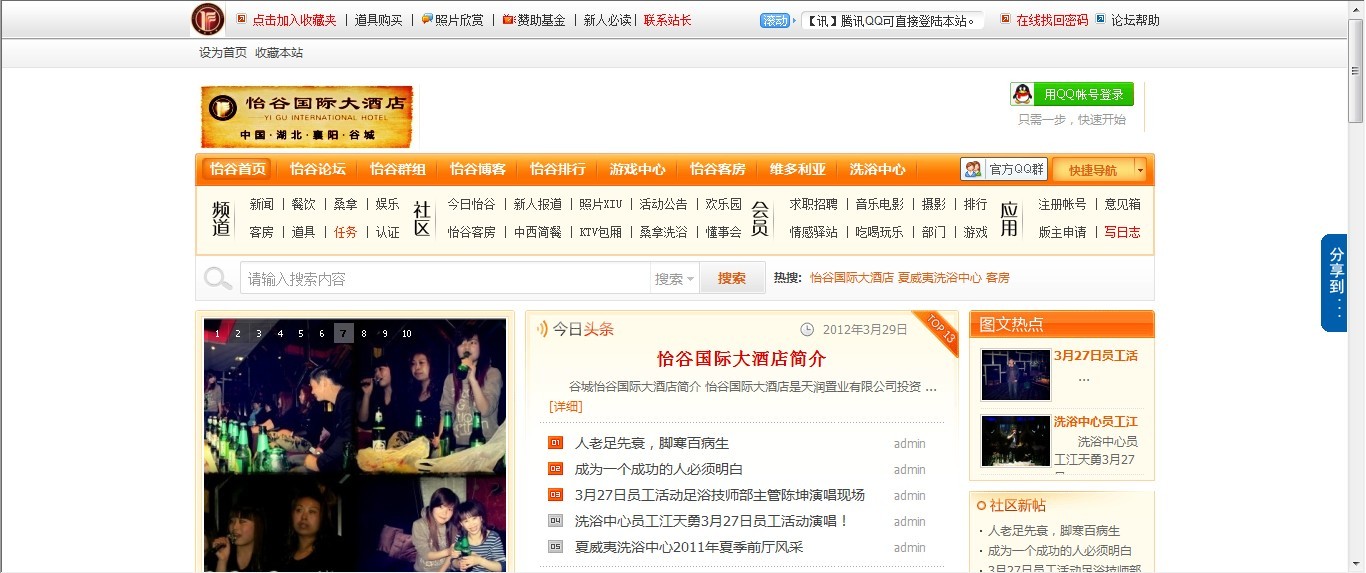This screenshot has width=1366, height=573.
Task: Click the page vertical scrollbar
Action: [1356, 286]
